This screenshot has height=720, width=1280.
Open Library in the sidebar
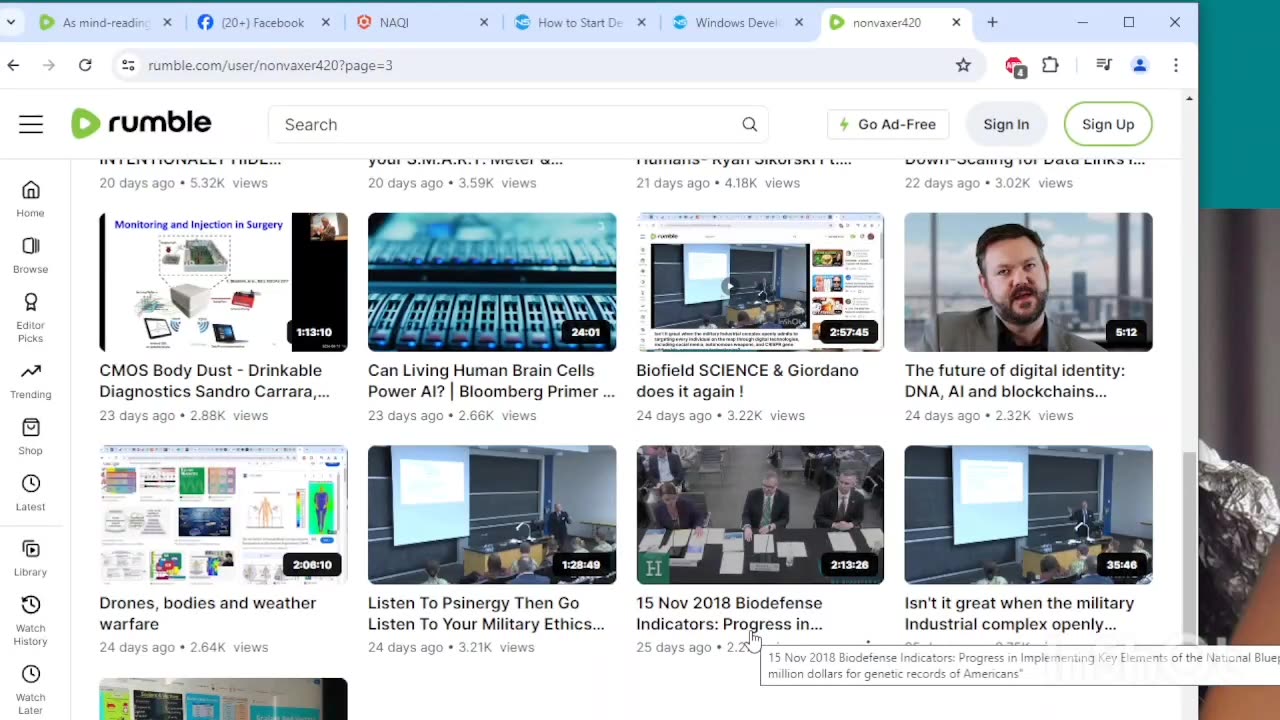(x=31, y=558)
